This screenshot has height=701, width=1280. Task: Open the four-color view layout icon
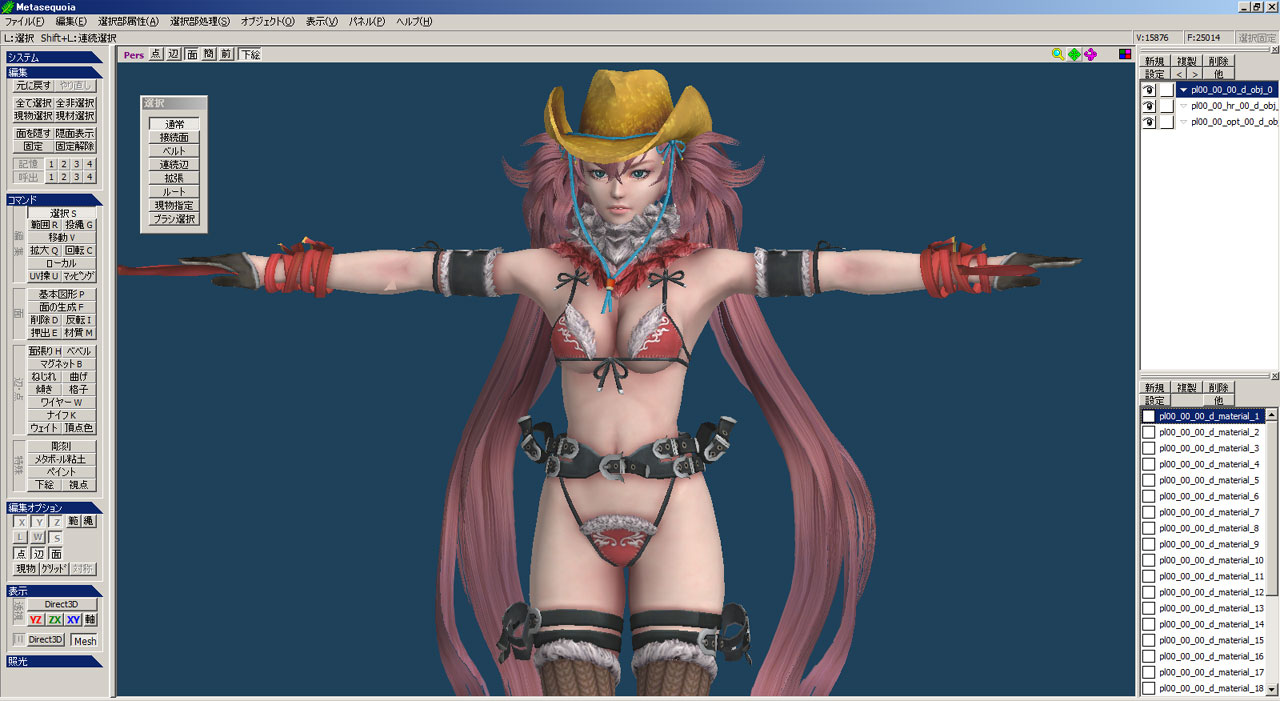point(1125,55)
